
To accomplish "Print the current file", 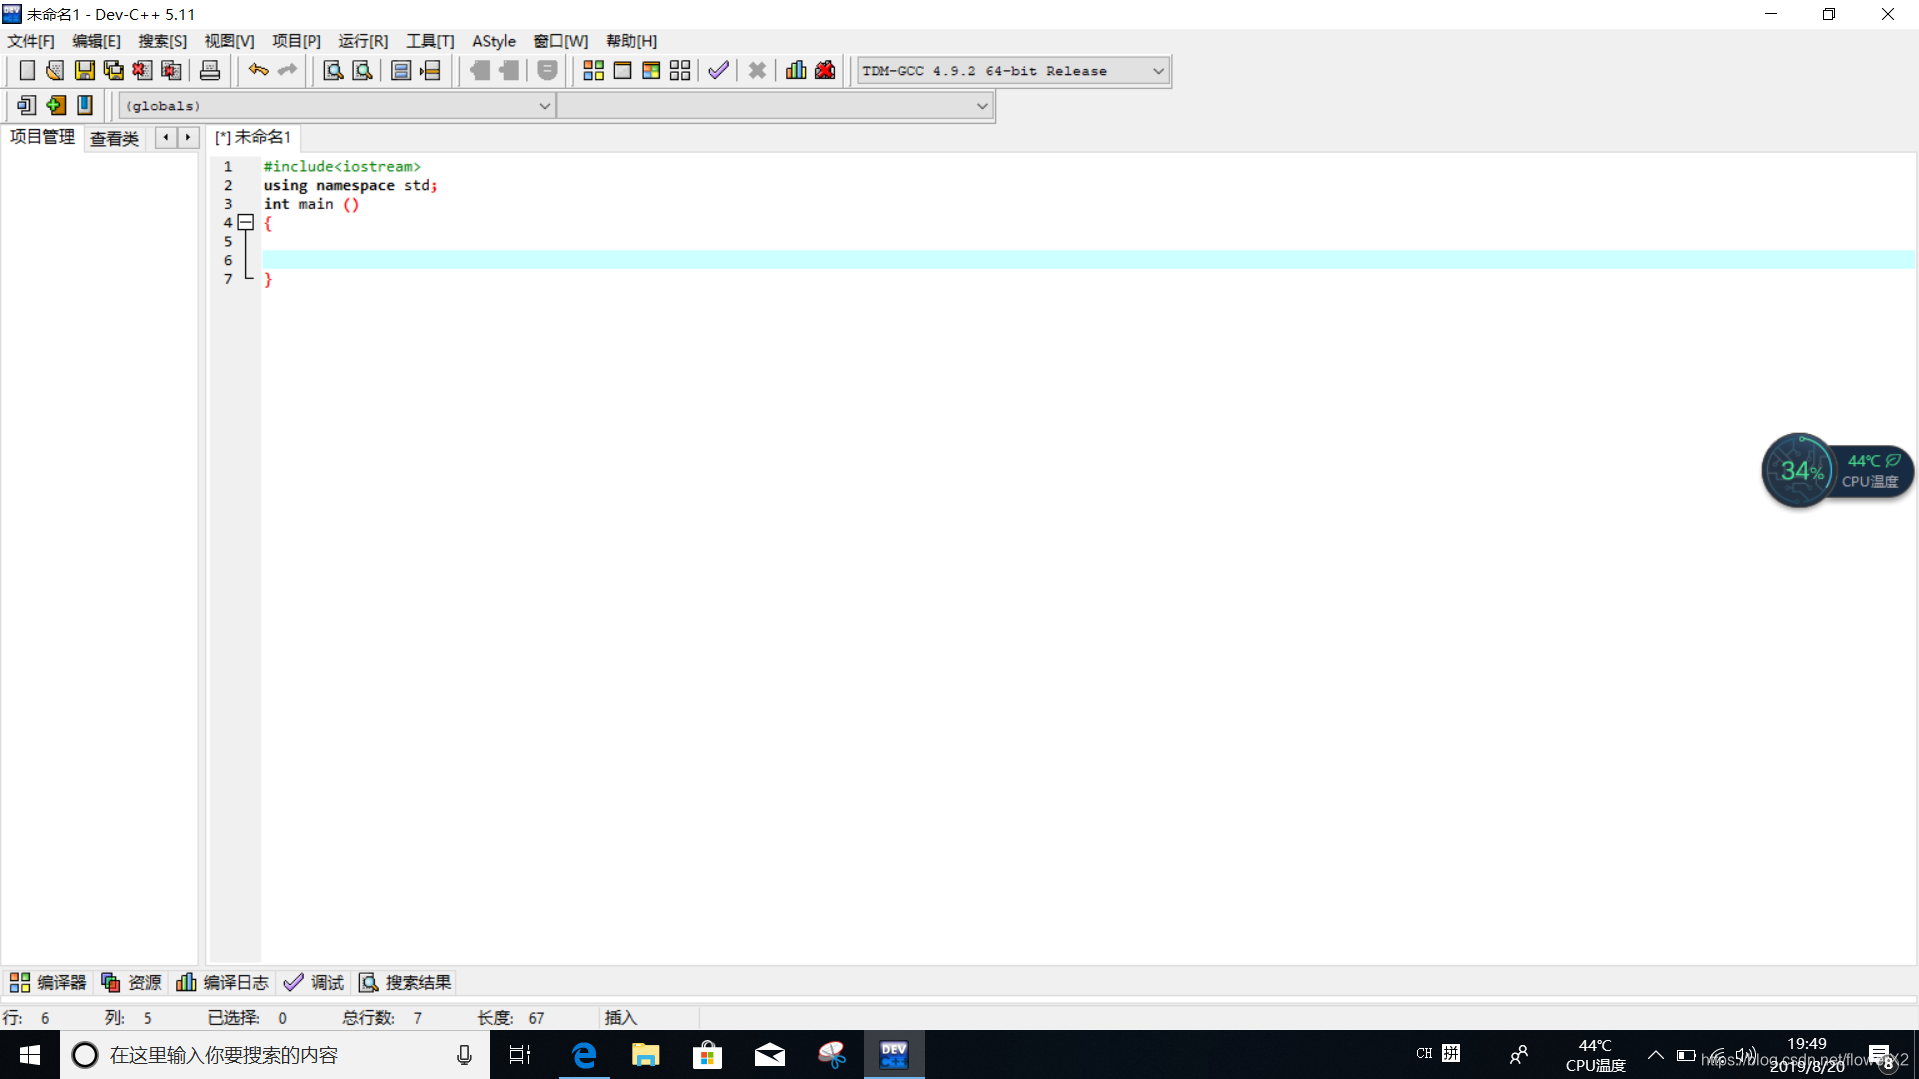I will (x=209, y=70).
